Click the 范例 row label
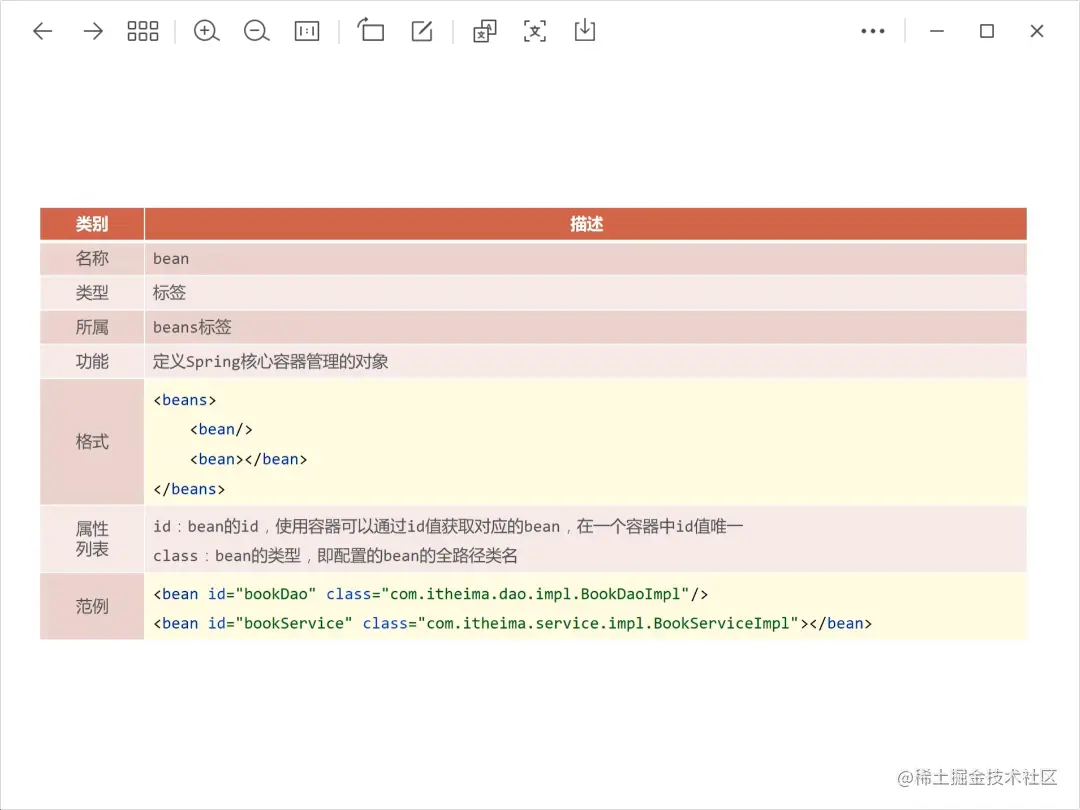This screenshot has height=810, width=1080. point(92,606)
